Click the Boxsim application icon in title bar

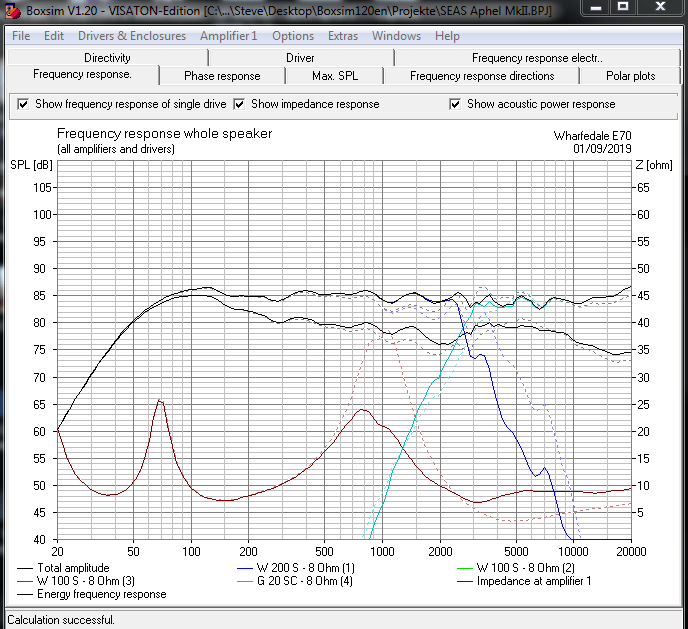(12, 11)
